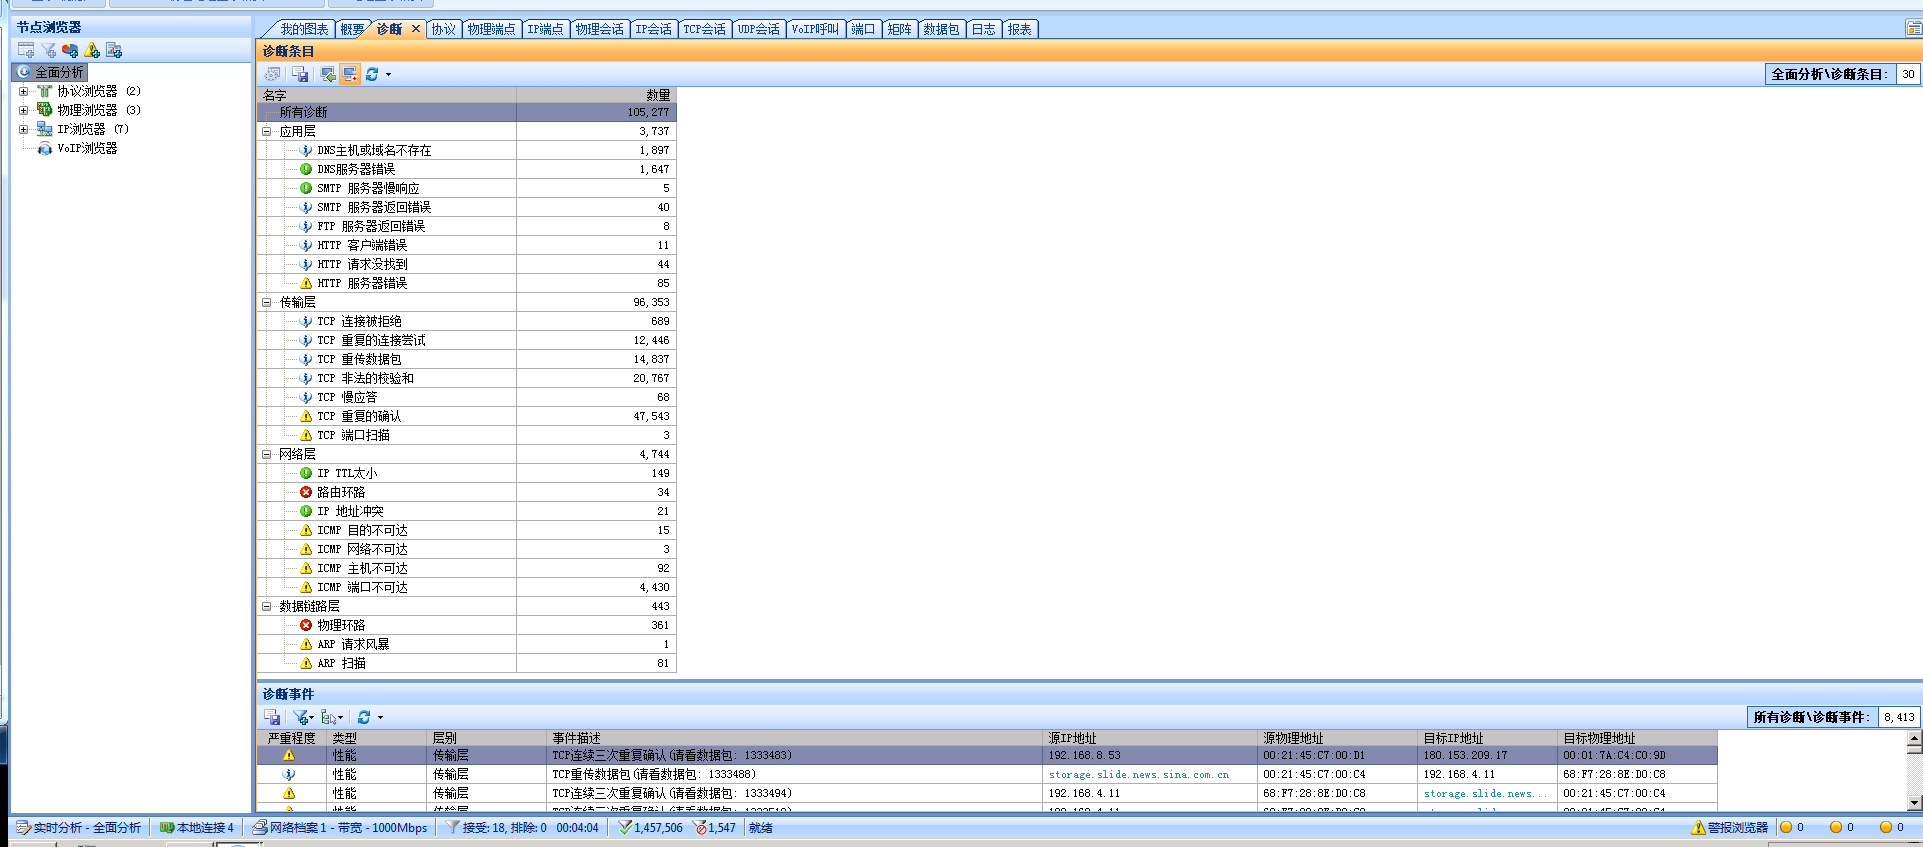Viewport: 1923px width, 847px height.
Task: Click the add pie chart icon in node browser
Action: click(x=70, y=50)
